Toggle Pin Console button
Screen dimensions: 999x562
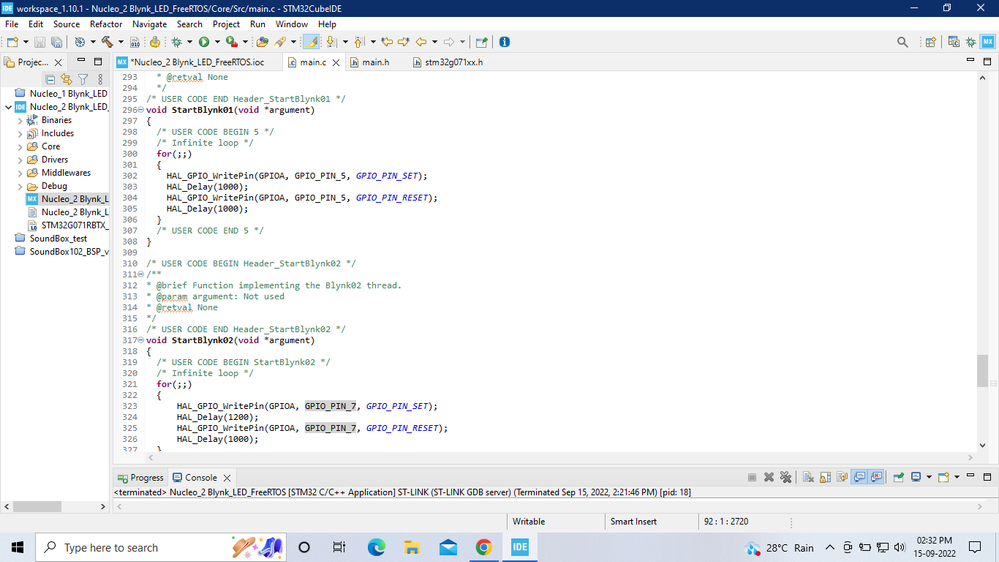point(898,477)
